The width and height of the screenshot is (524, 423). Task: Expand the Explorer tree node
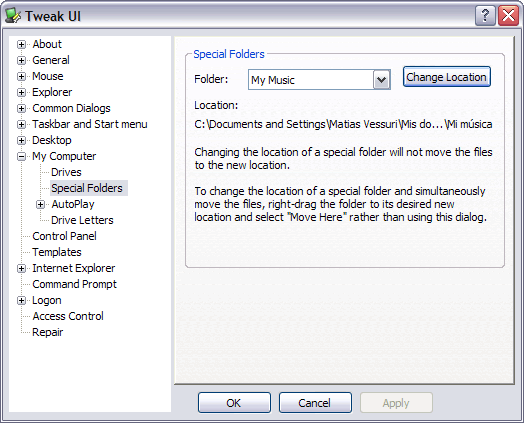coord(21,92)
